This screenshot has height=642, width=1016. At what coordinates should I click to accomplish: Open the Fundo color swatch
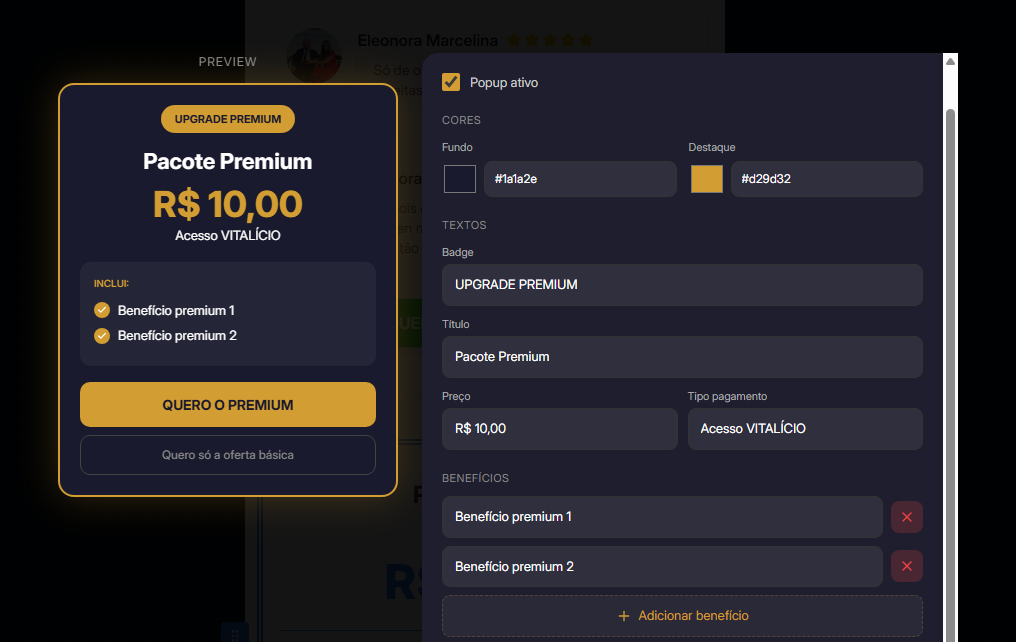(x=460, y=179)
